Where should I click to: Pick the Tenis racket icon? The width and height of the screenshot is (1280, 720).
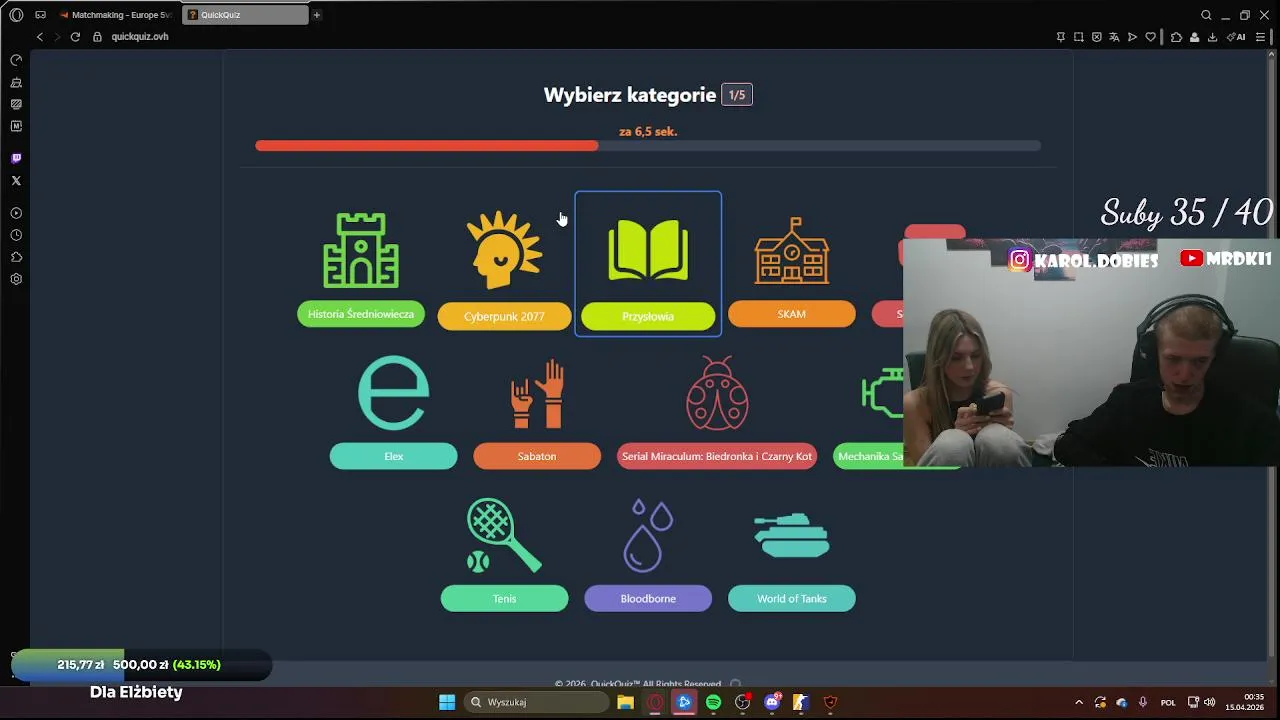[504, 536]
